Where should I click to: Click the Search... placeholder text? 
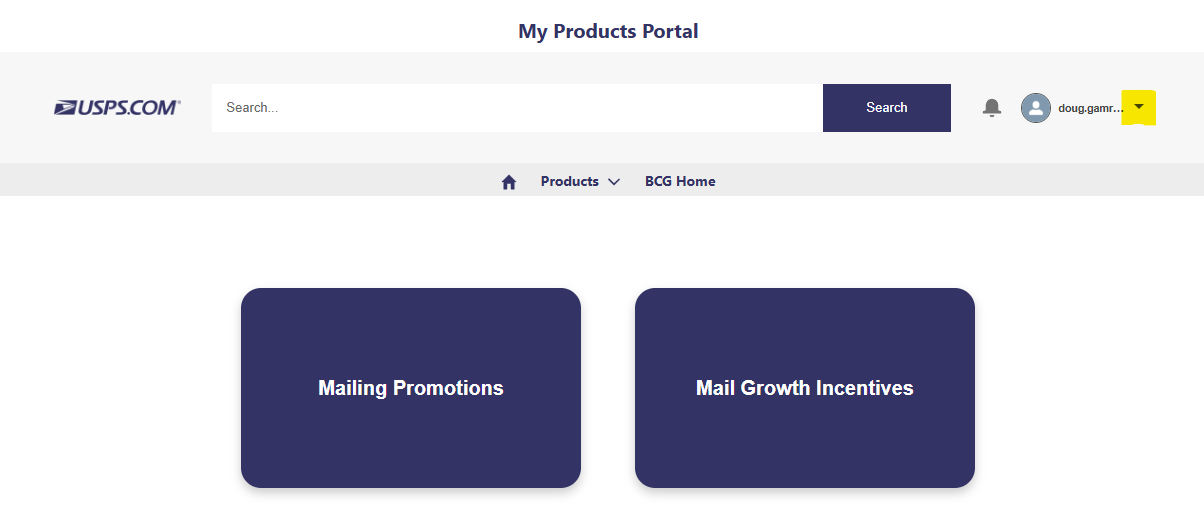tap(252, 108)
